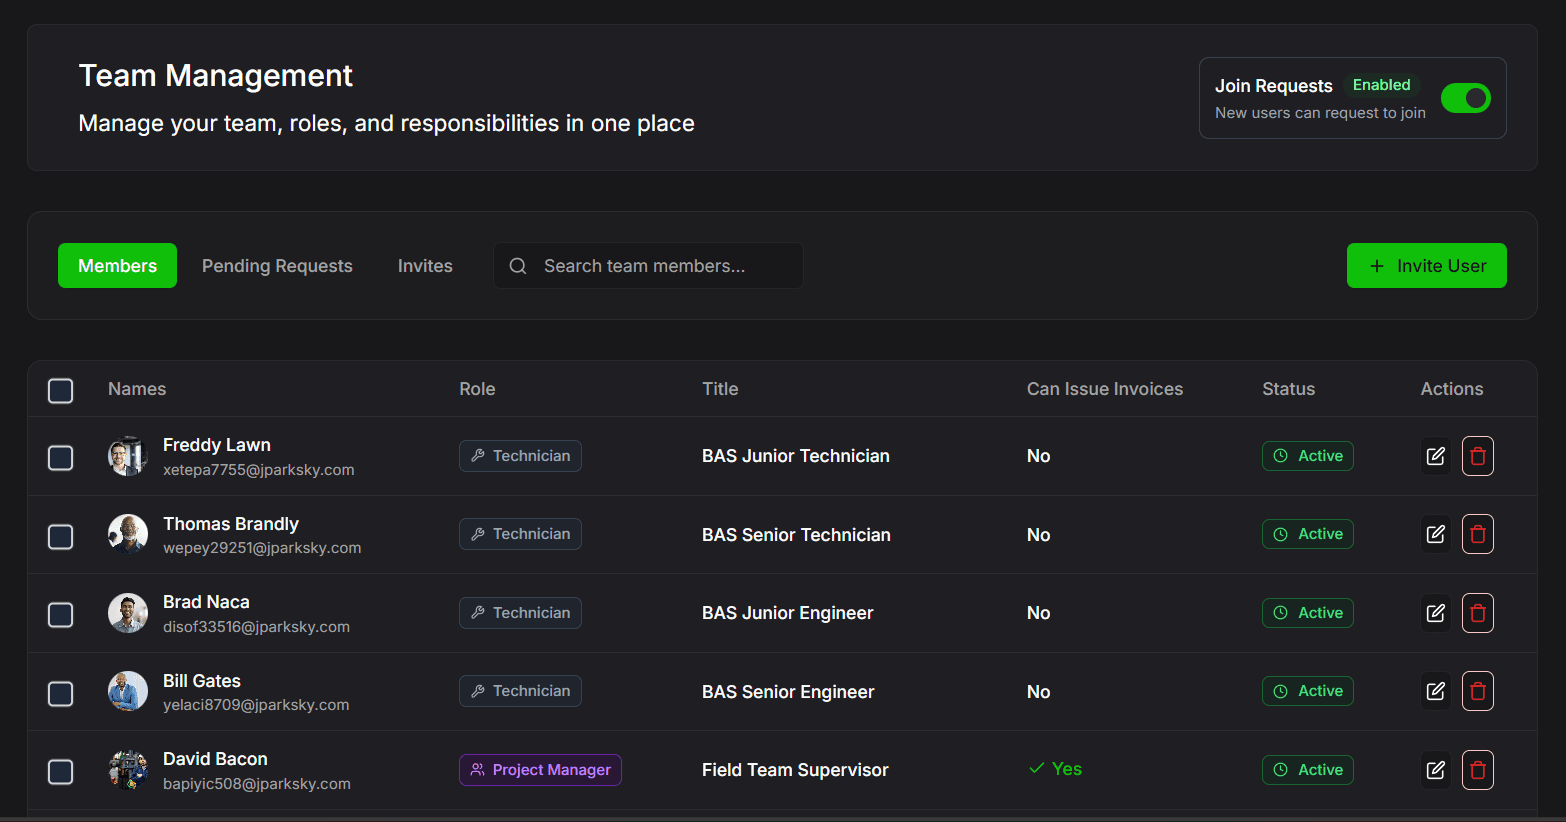Click David Bacon's Project Manager role badge

tap(540, 770)
